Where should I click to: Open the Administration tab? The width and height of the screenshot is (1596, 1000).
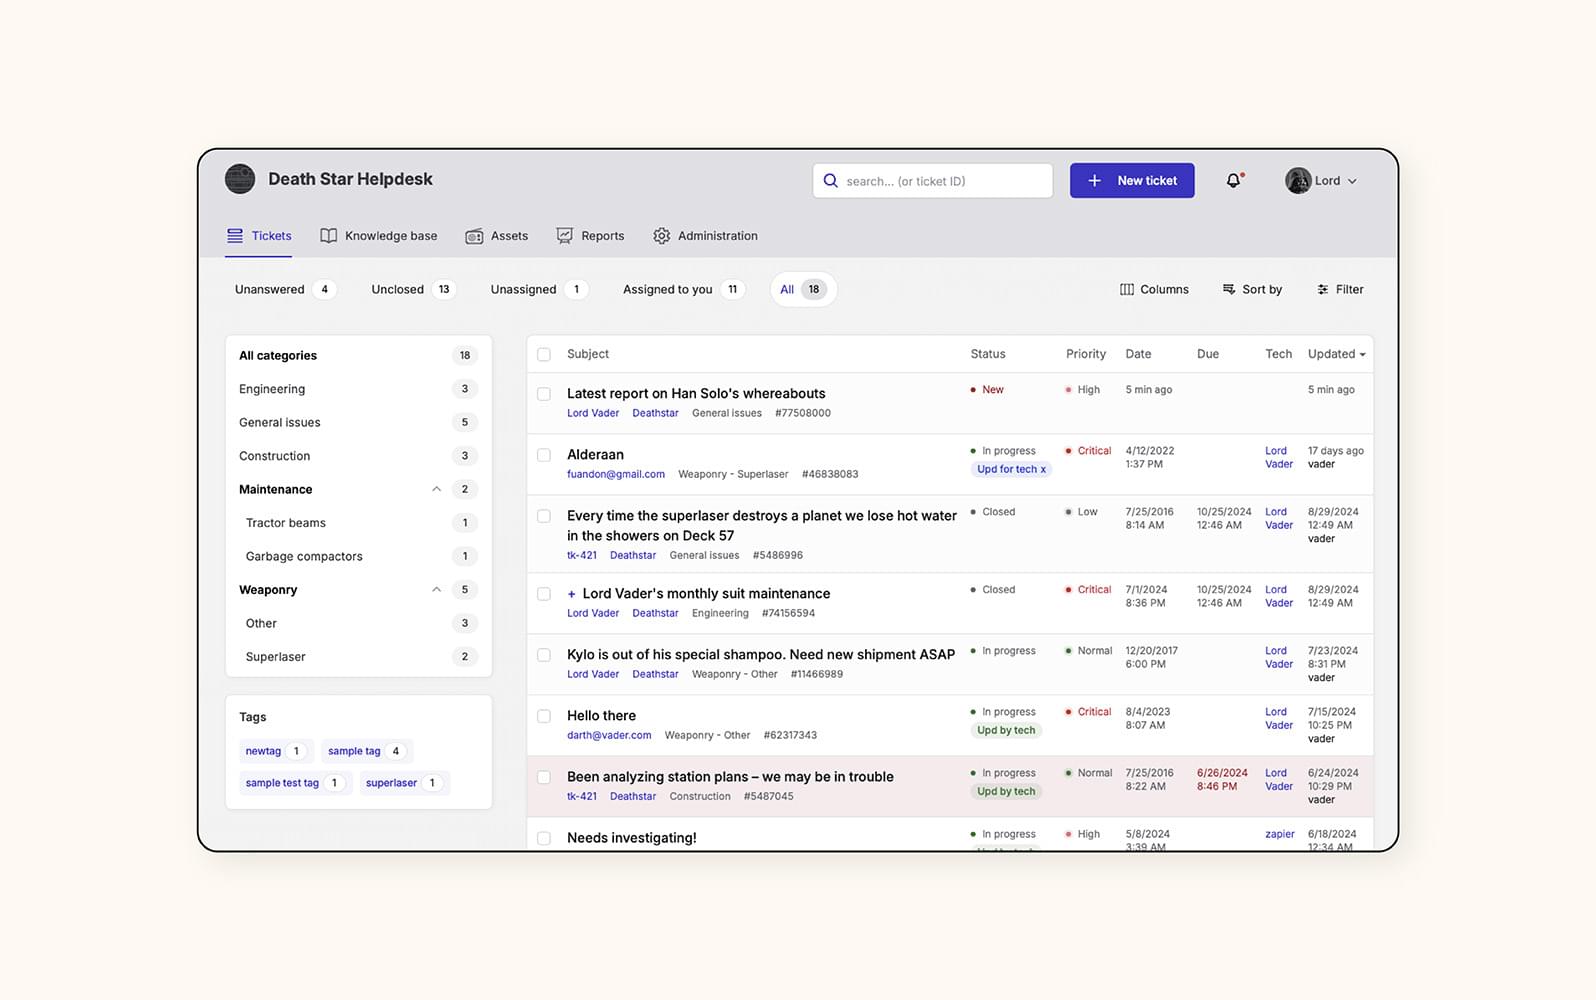(705, 236)
